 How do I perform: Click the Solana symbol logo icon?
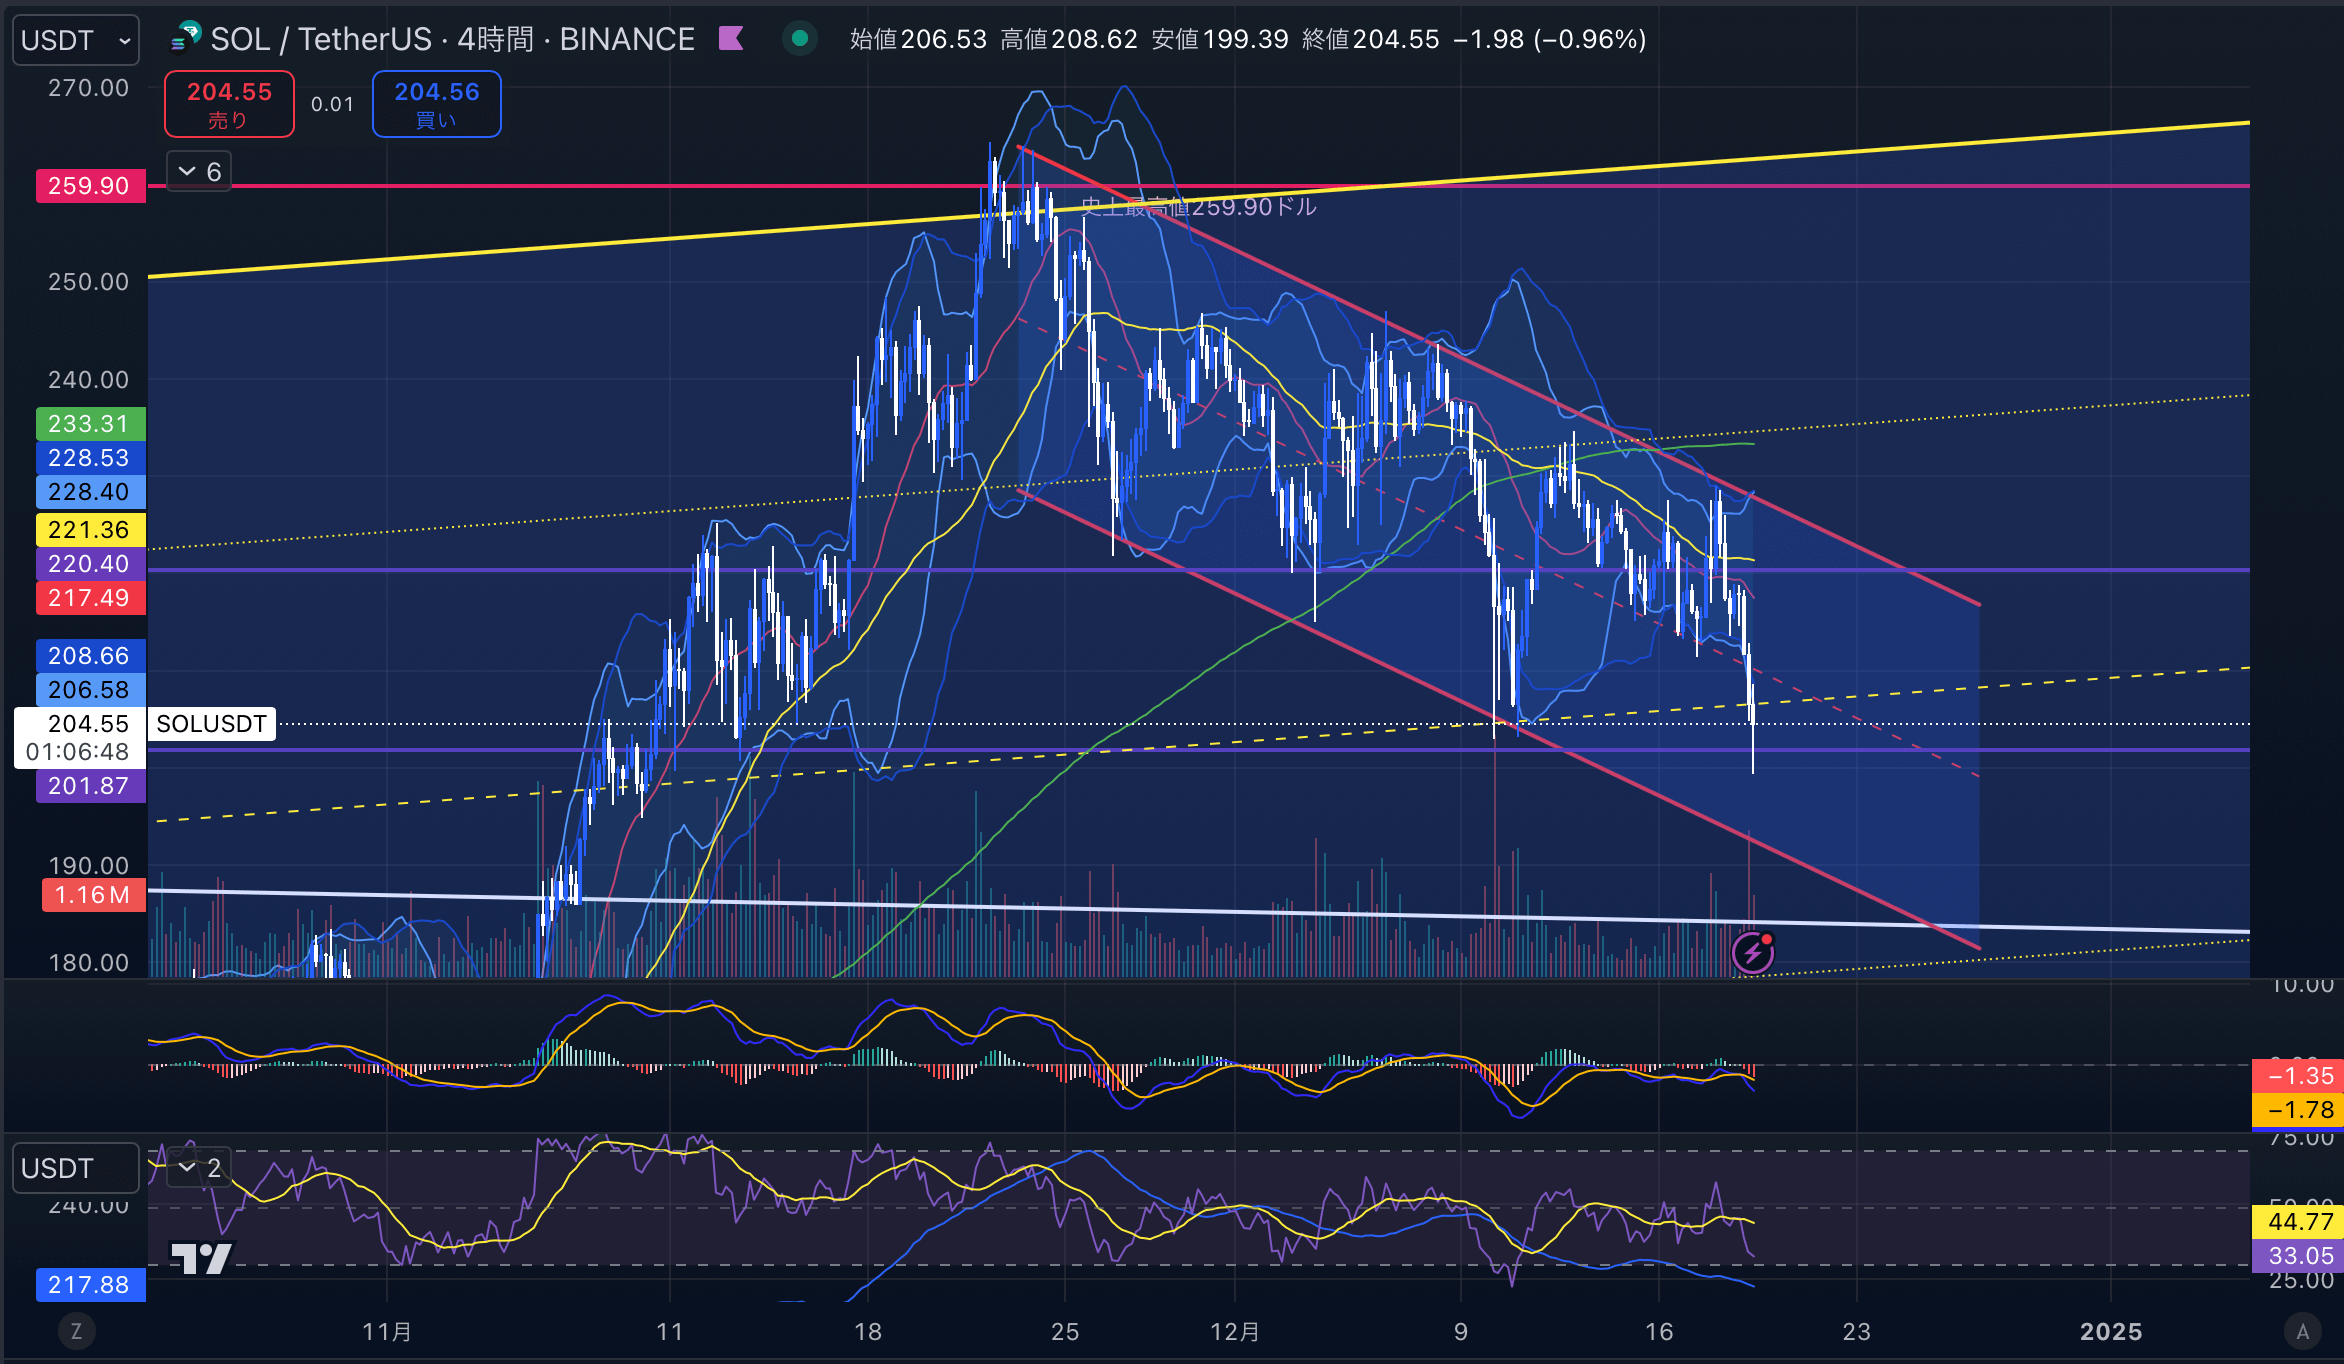(186, 38)
